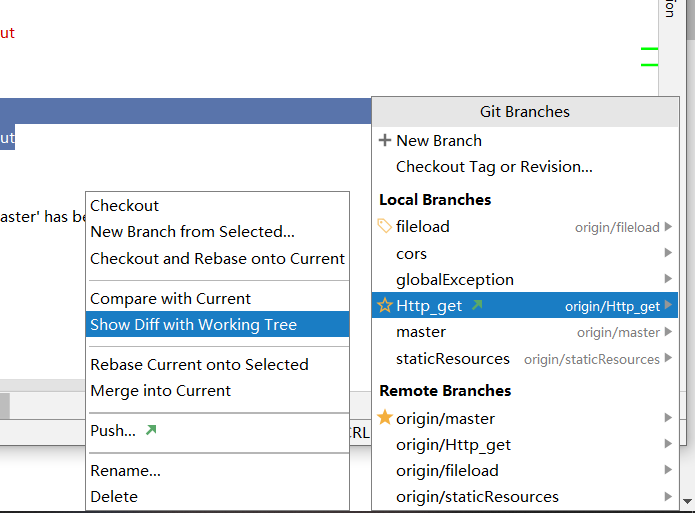Click the down arrow of the popup scrollbar
695x513 pixels.
click(687, 501)
